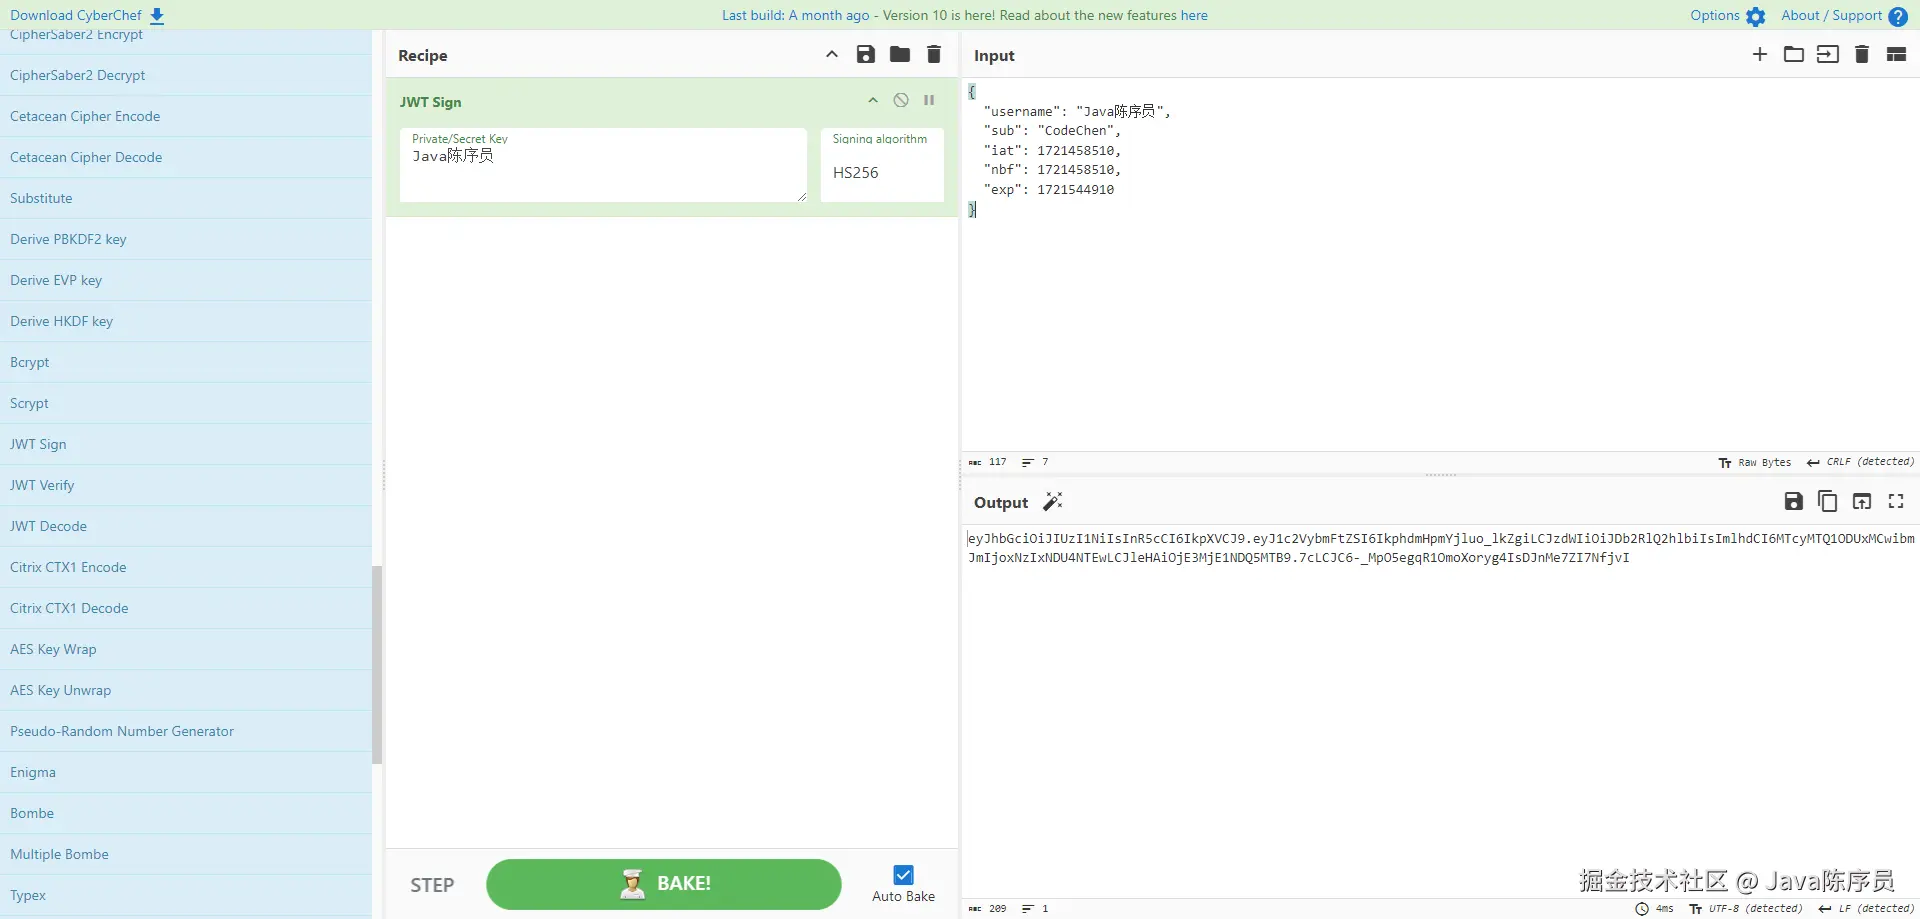Viewport: 1920px width, 919px height.
Task: Set breakpoint on JWT Sign operation
Action: tap(929, 101)
